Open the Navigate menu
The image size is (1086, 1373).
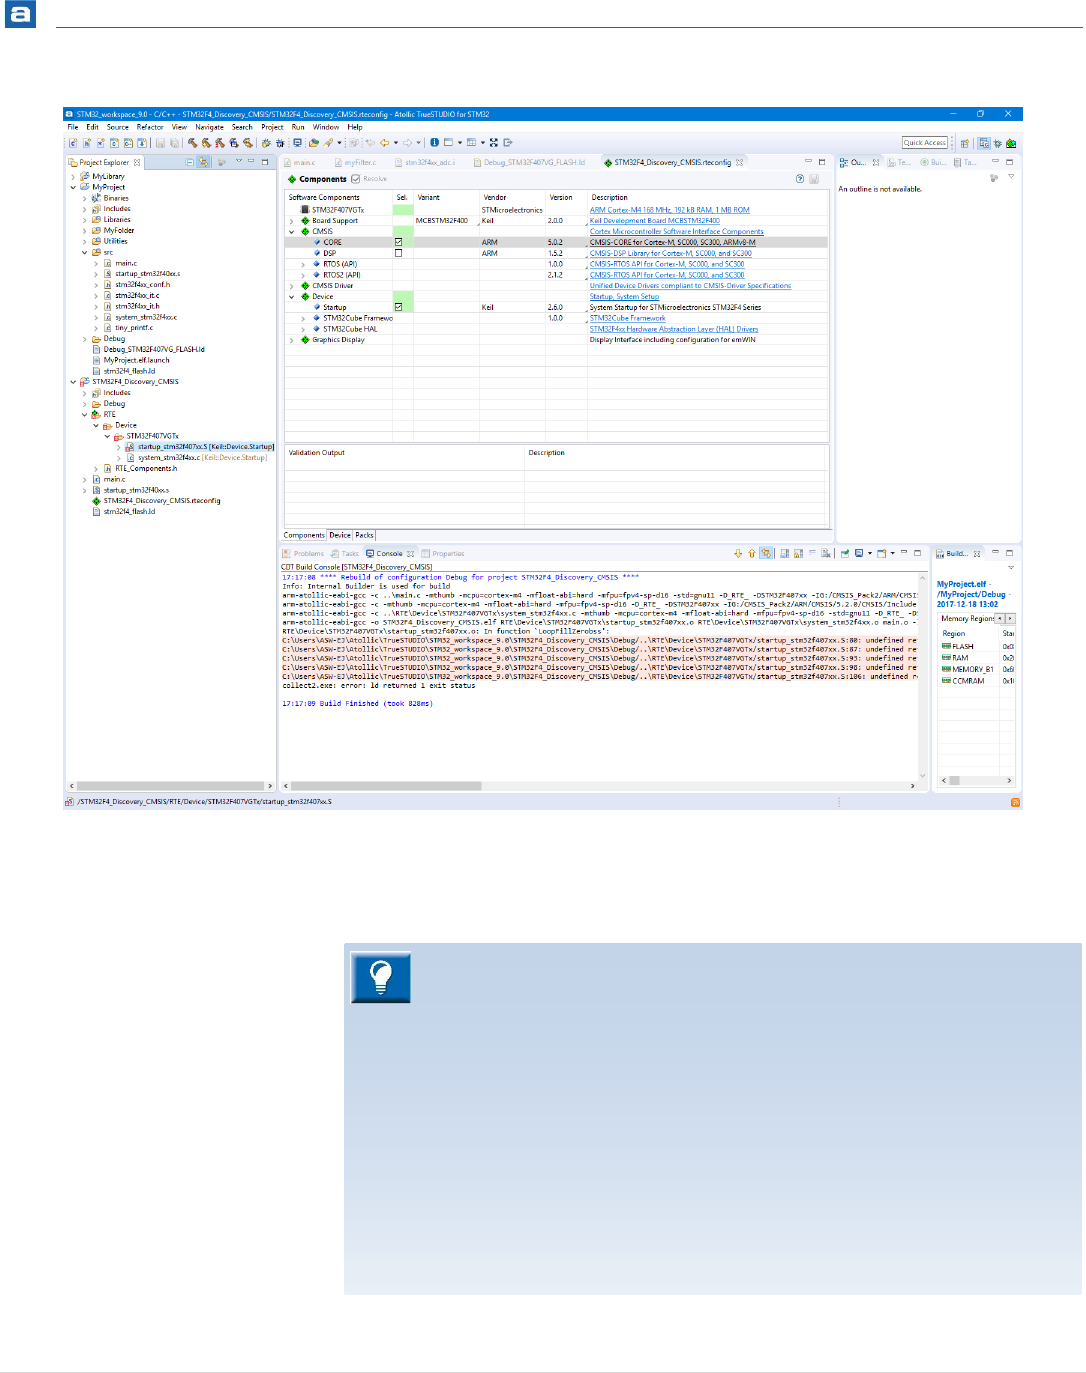pyautogui.click(x=210, y=127)
